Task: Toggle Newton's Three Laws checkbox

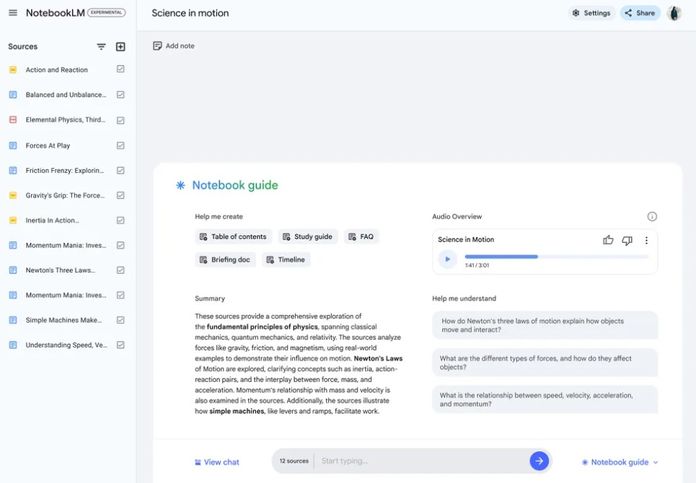Action: point(120,270)
